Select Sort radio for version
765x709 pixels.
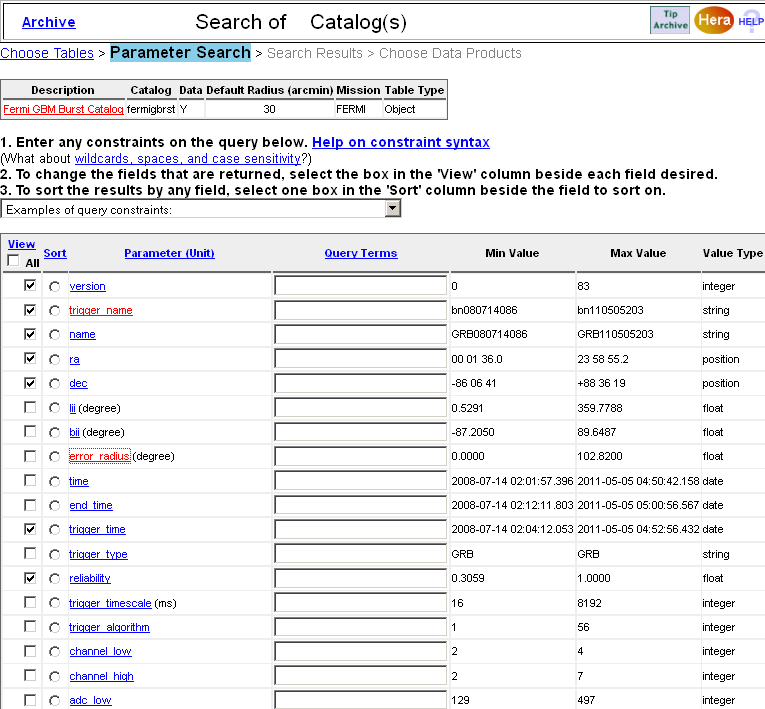pyautogui.click(x=55, y=286)
